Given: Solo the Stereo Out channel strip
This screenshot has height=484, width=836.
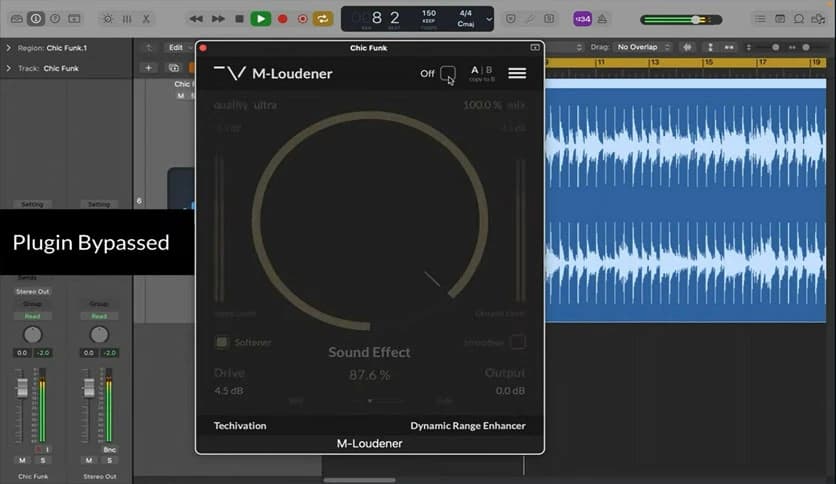Looking at the screenshot, I should click(x=110, y=460).
